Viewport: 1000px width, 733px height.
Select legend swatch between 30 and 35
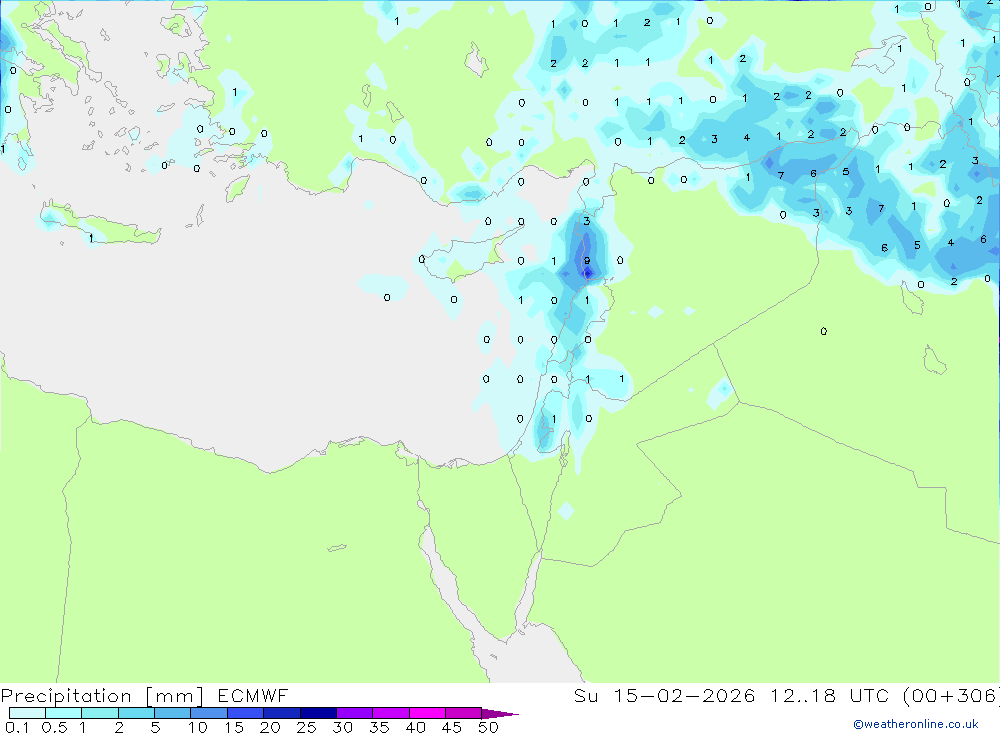click(355, 713)
